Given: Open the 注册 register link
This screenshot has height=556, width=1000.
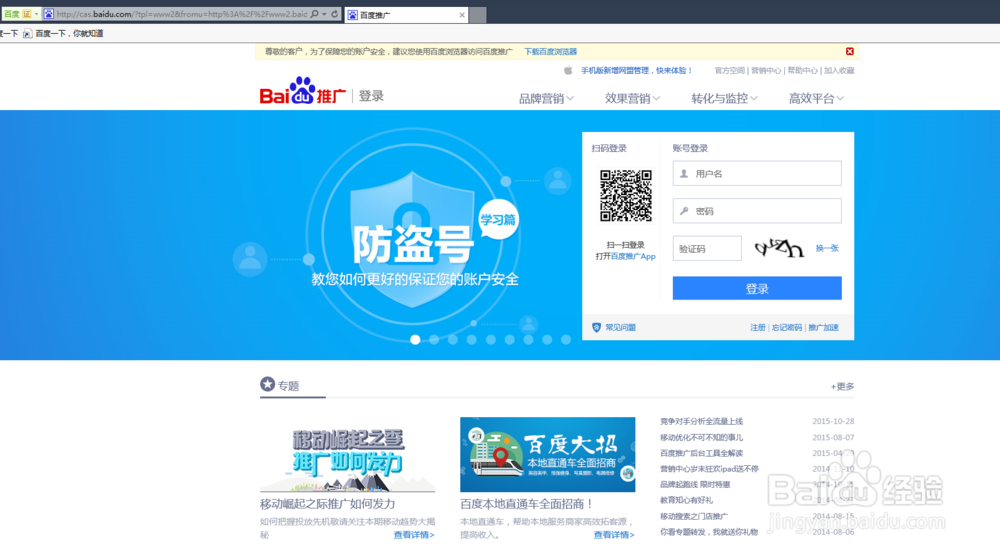Looking at the screenshot, I should (x=758, y=327).
